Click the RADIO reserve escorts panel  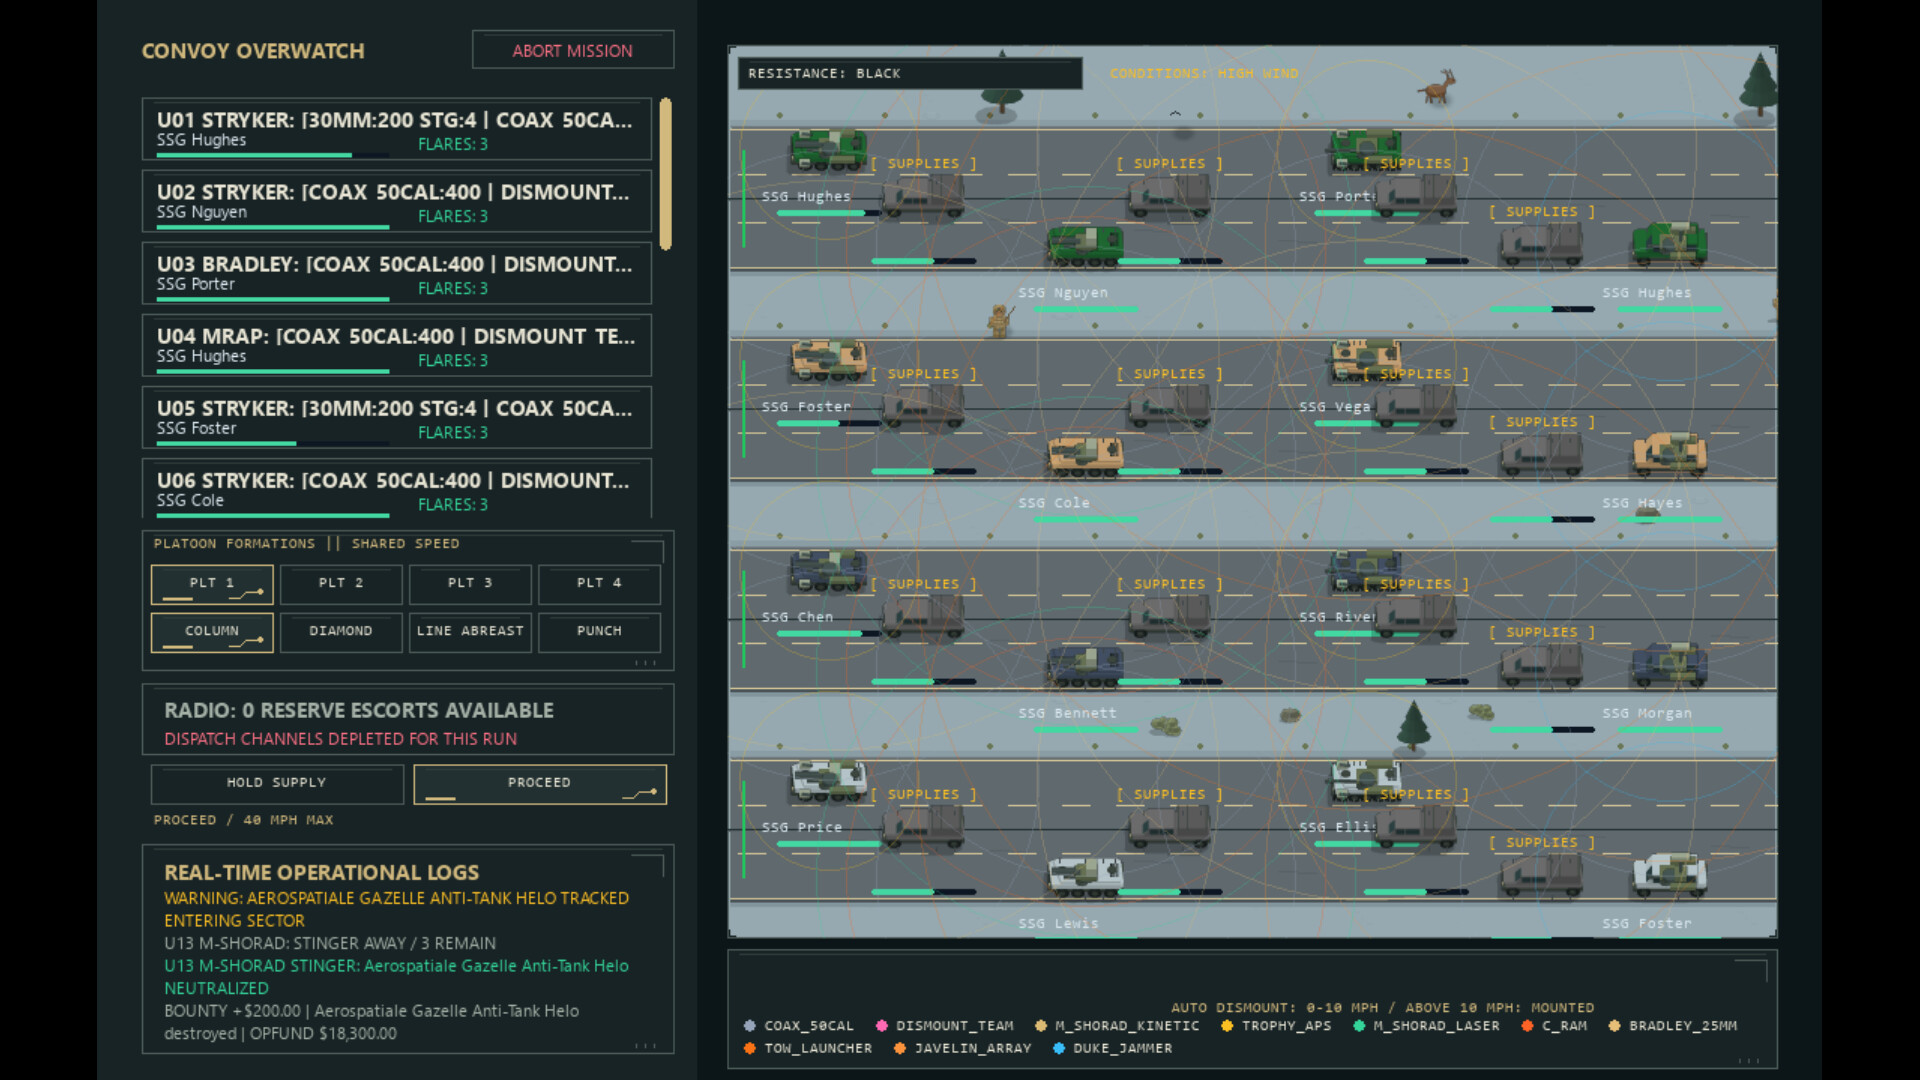[x=408, y=720]
